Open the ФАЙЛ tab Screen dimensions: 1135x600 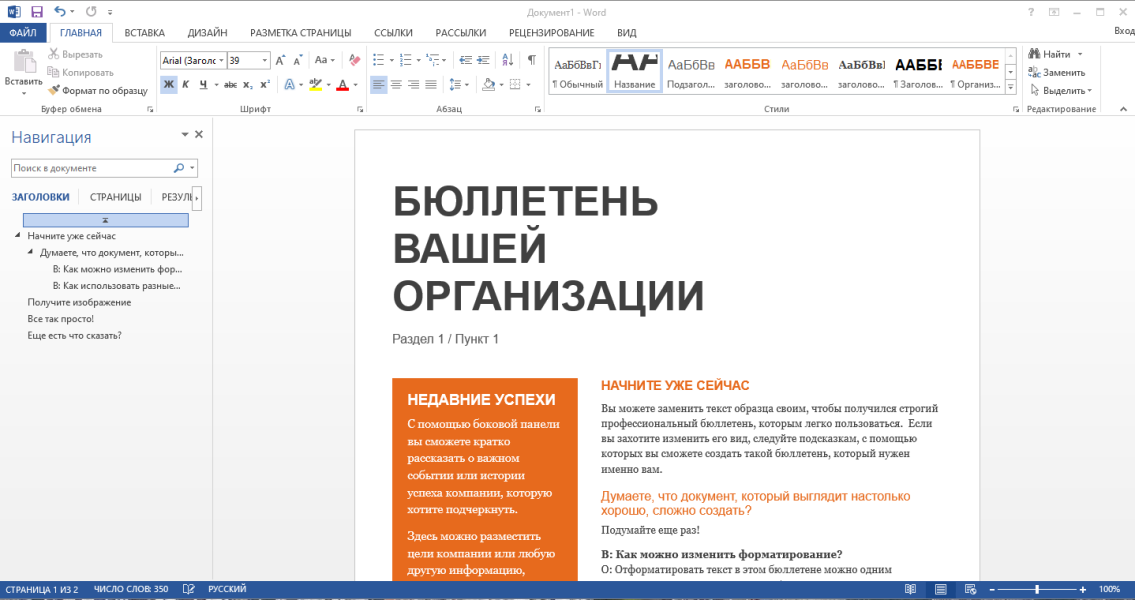(23, 33)
